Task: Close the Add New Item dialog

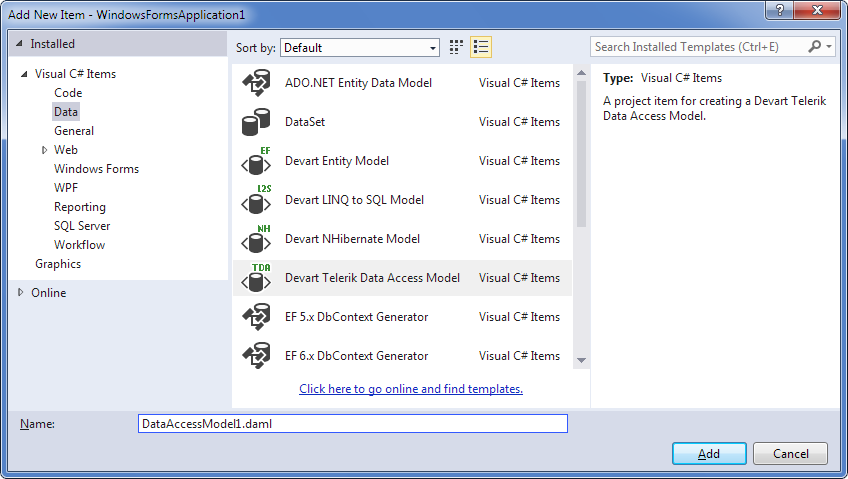Action: 818,10
